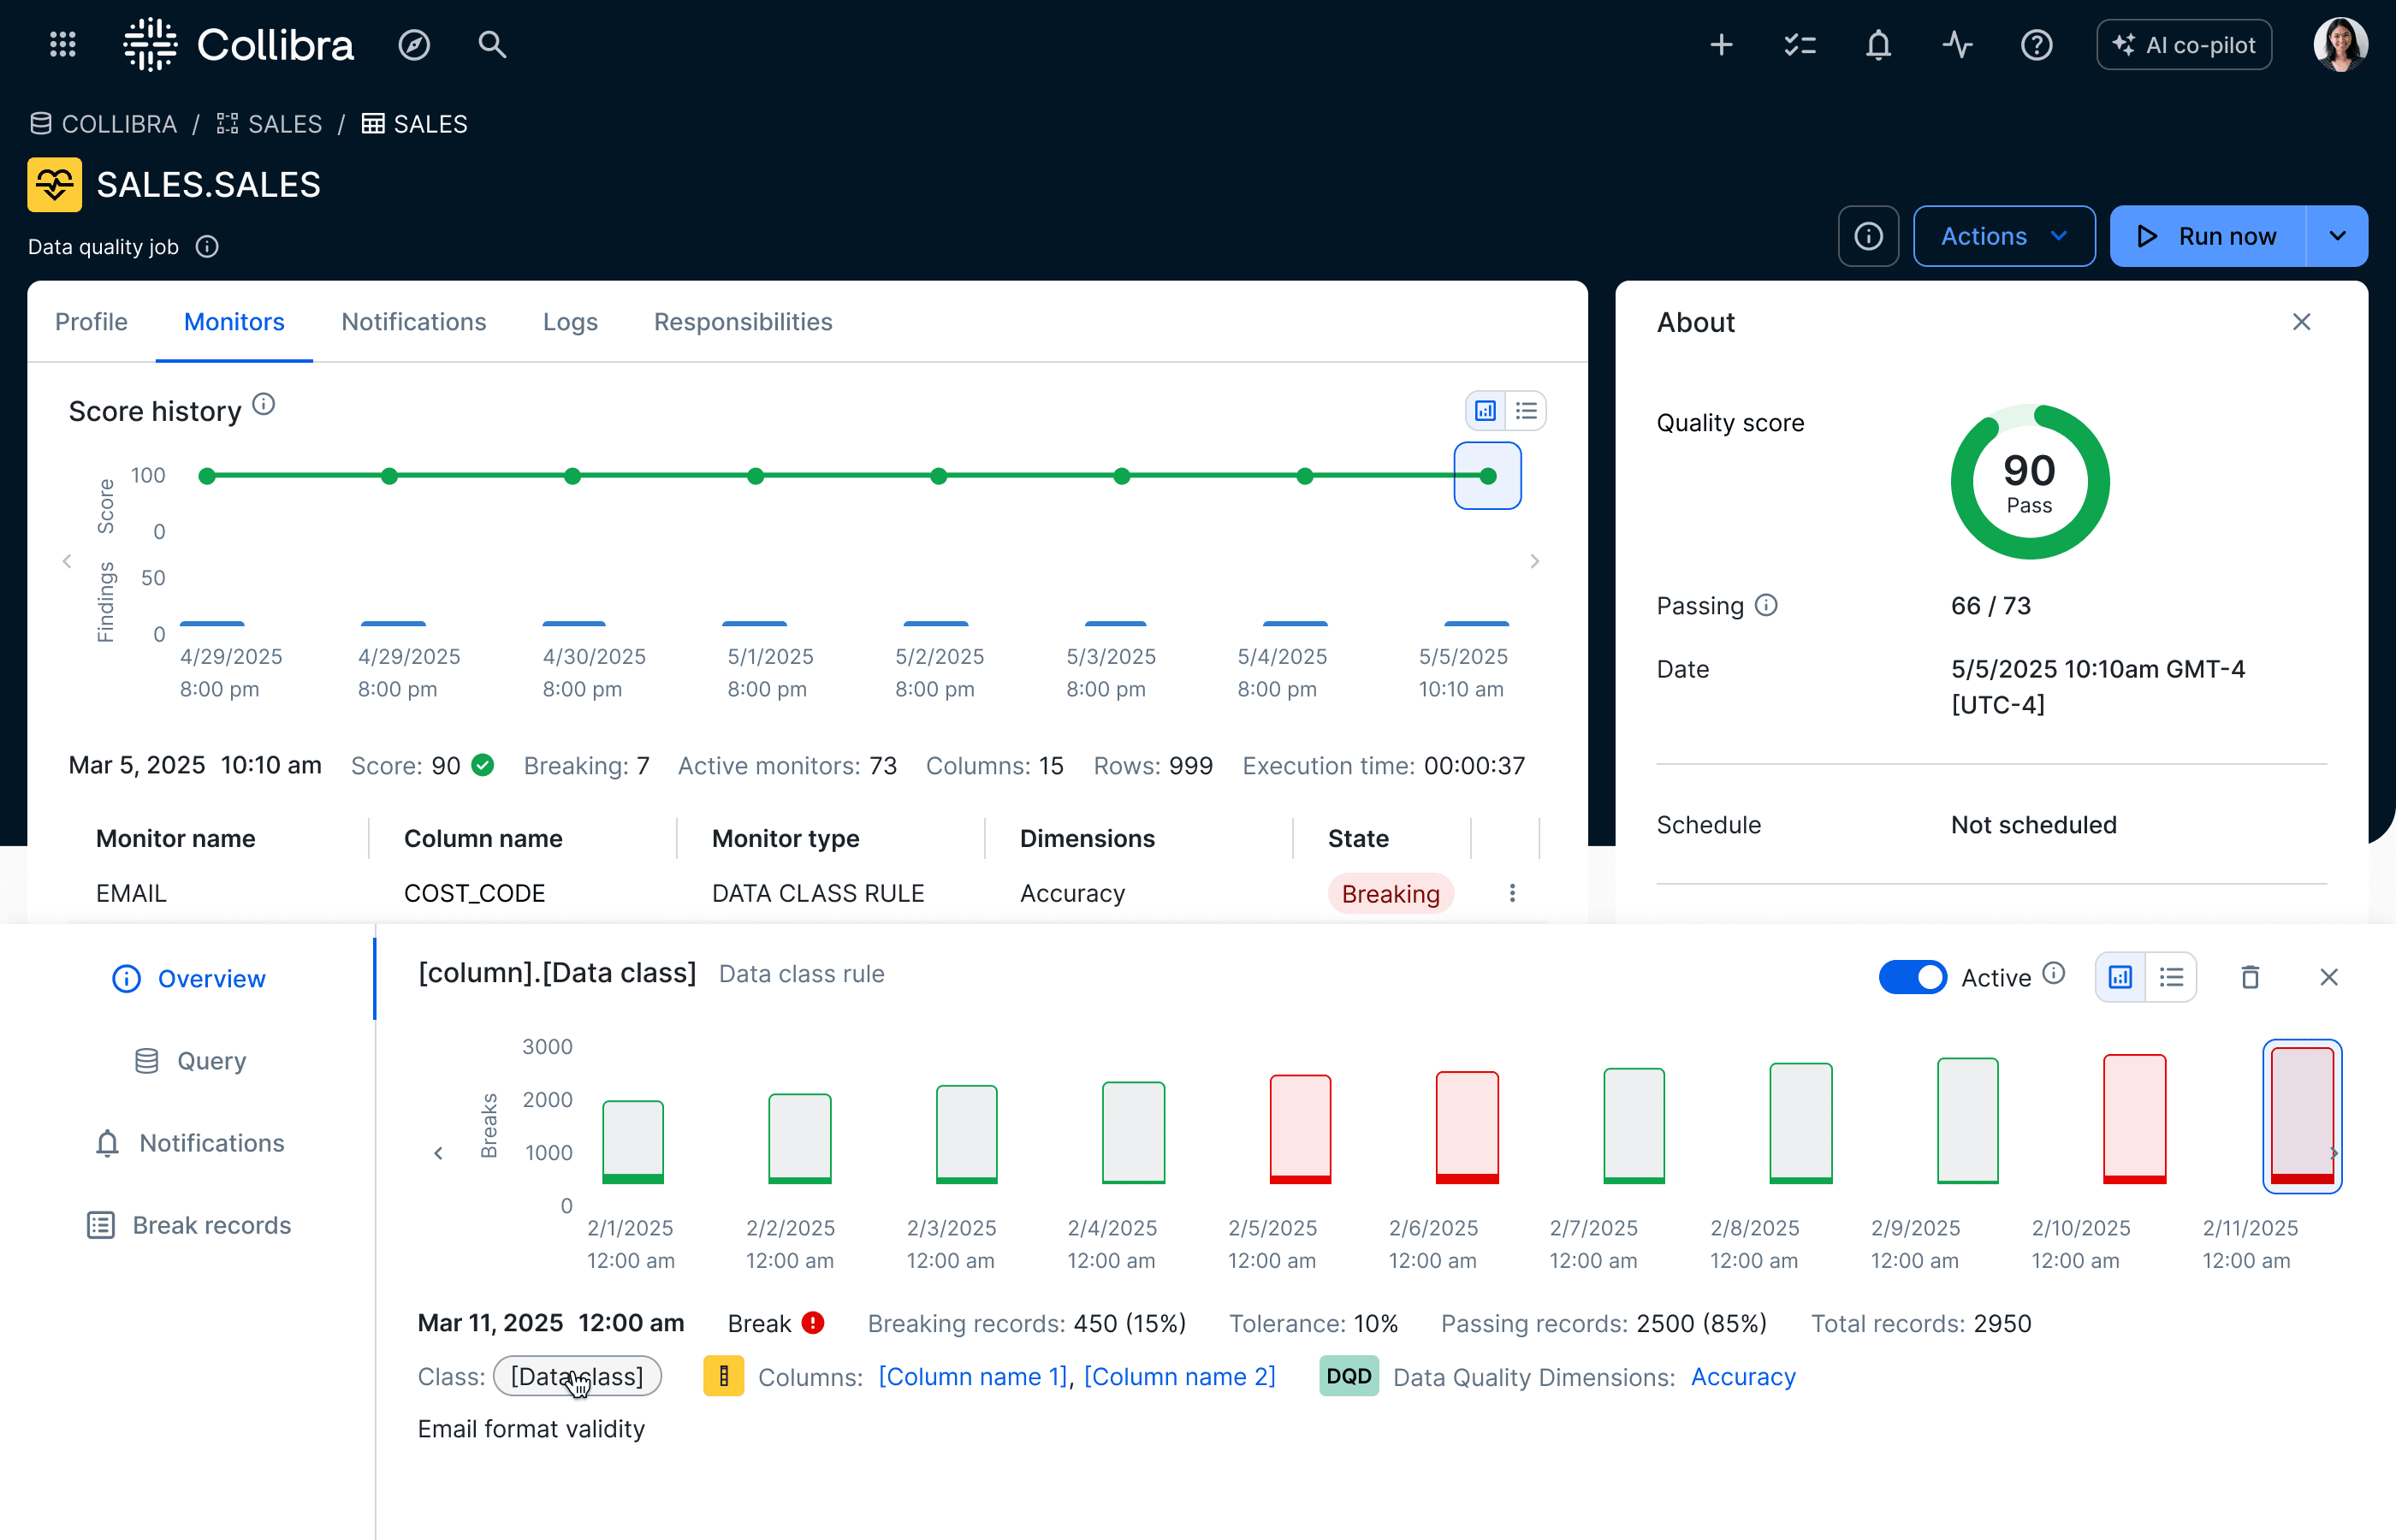Delete monitor with the trash icon

click(2250, 977)
